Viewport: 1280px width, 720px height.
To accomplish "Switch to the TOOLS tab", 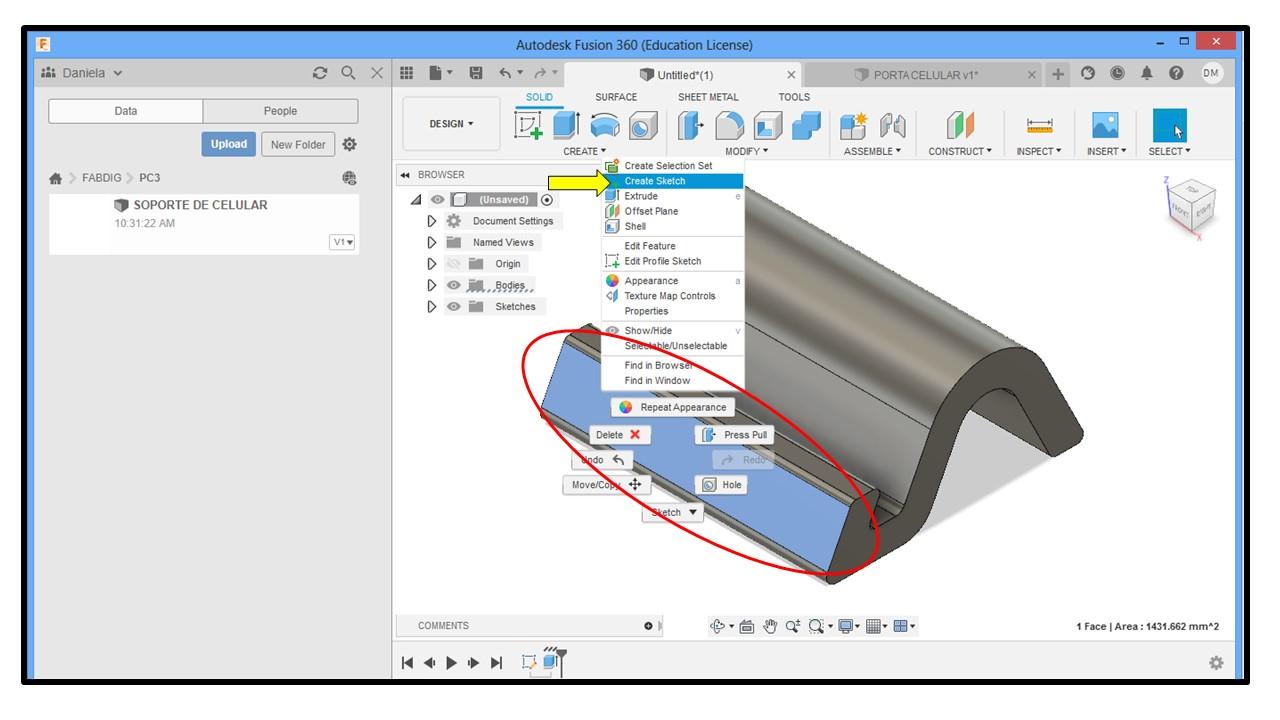I will pos(795,97).
